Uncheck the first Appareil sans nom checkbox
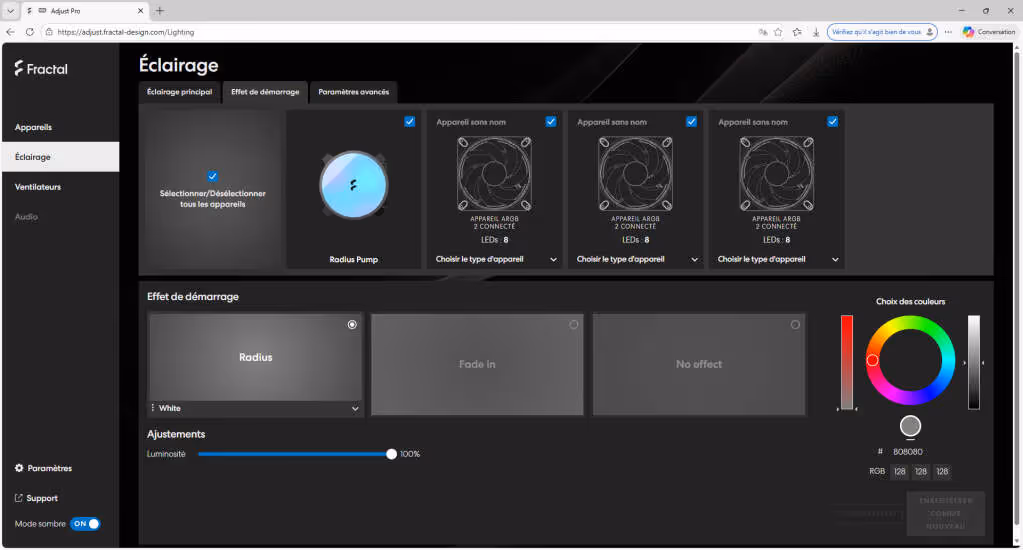This screenshot has width=1023, height=550. [551, 121]
